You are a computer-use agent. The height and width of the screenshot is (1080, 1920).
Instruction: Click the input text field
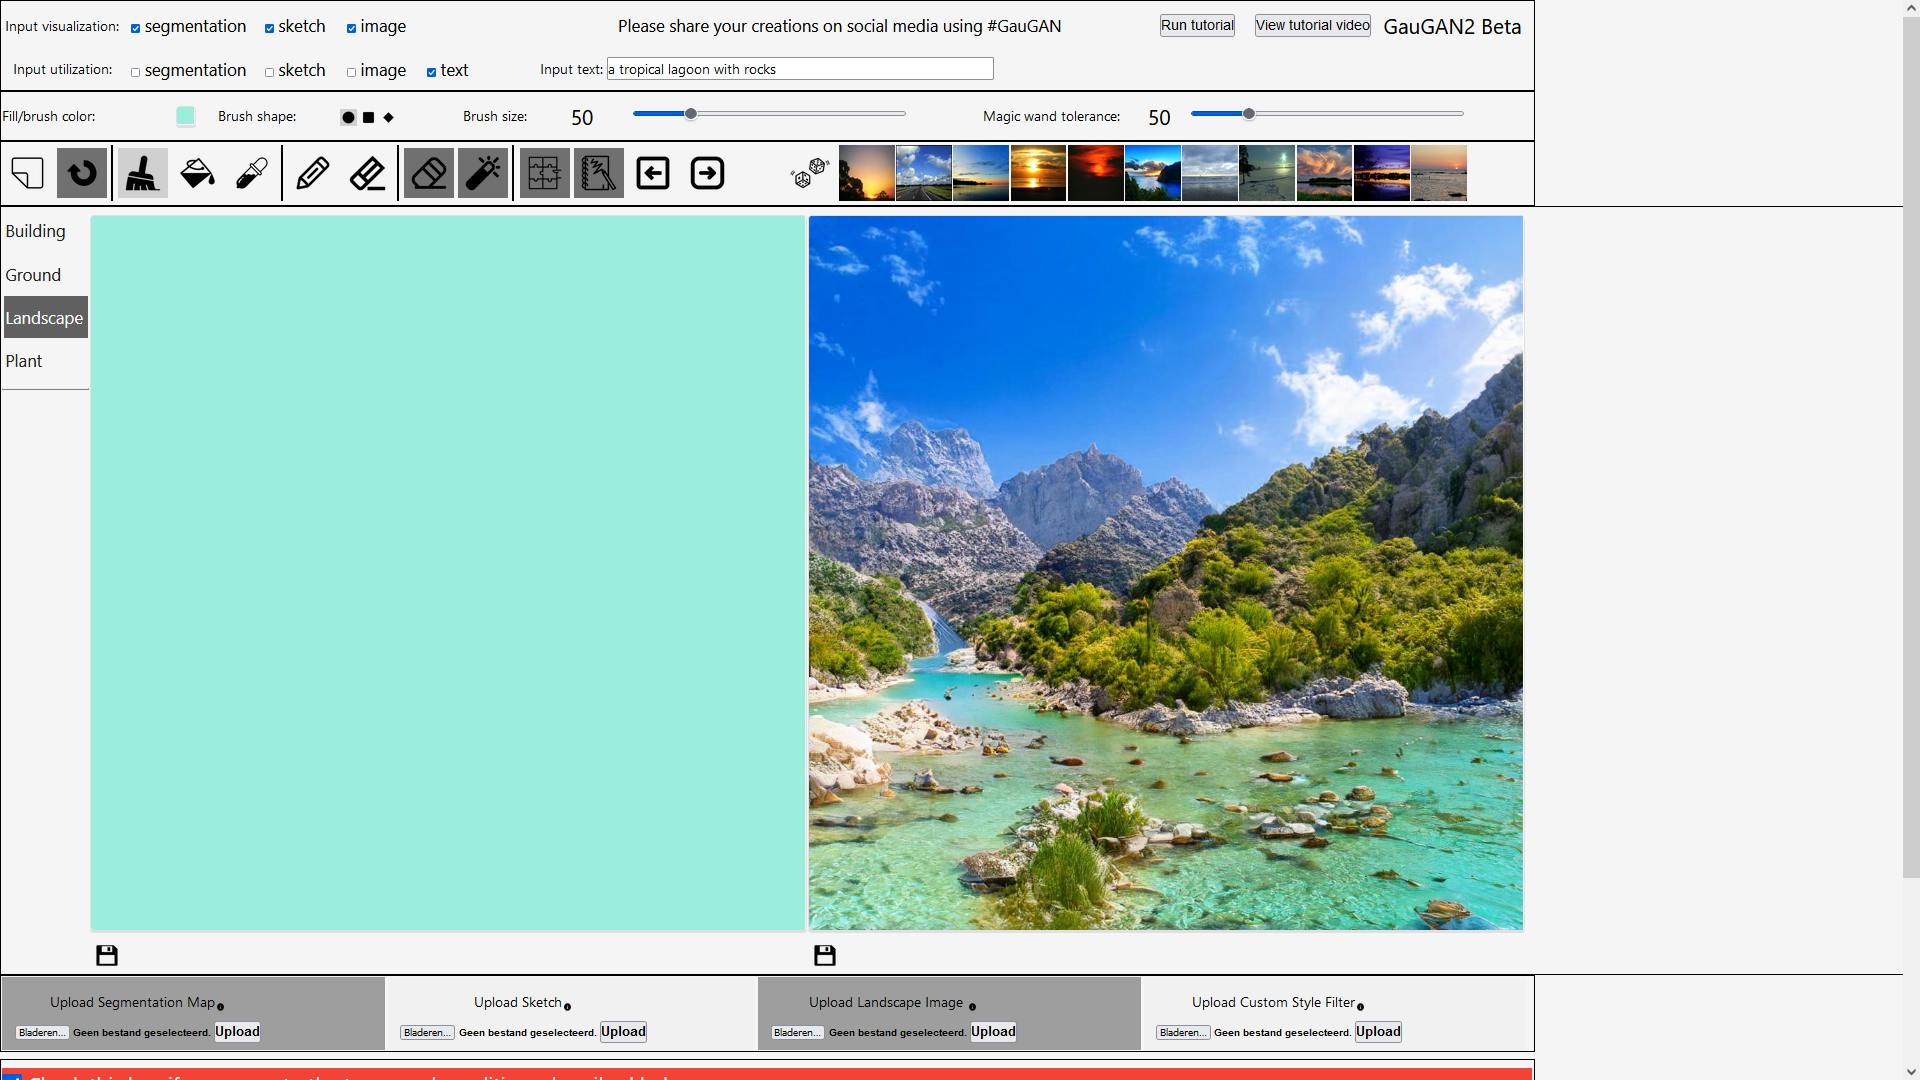click(x=800, y=69)
